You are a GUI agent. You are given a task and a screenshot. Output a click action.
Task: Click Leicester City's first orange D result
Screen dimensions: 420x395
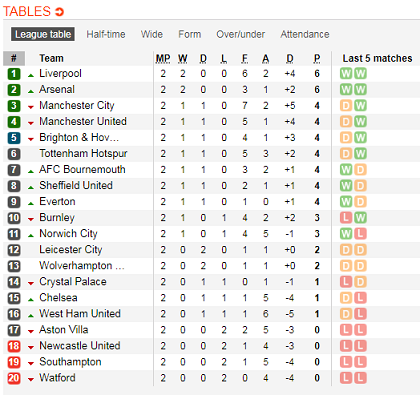346,250
